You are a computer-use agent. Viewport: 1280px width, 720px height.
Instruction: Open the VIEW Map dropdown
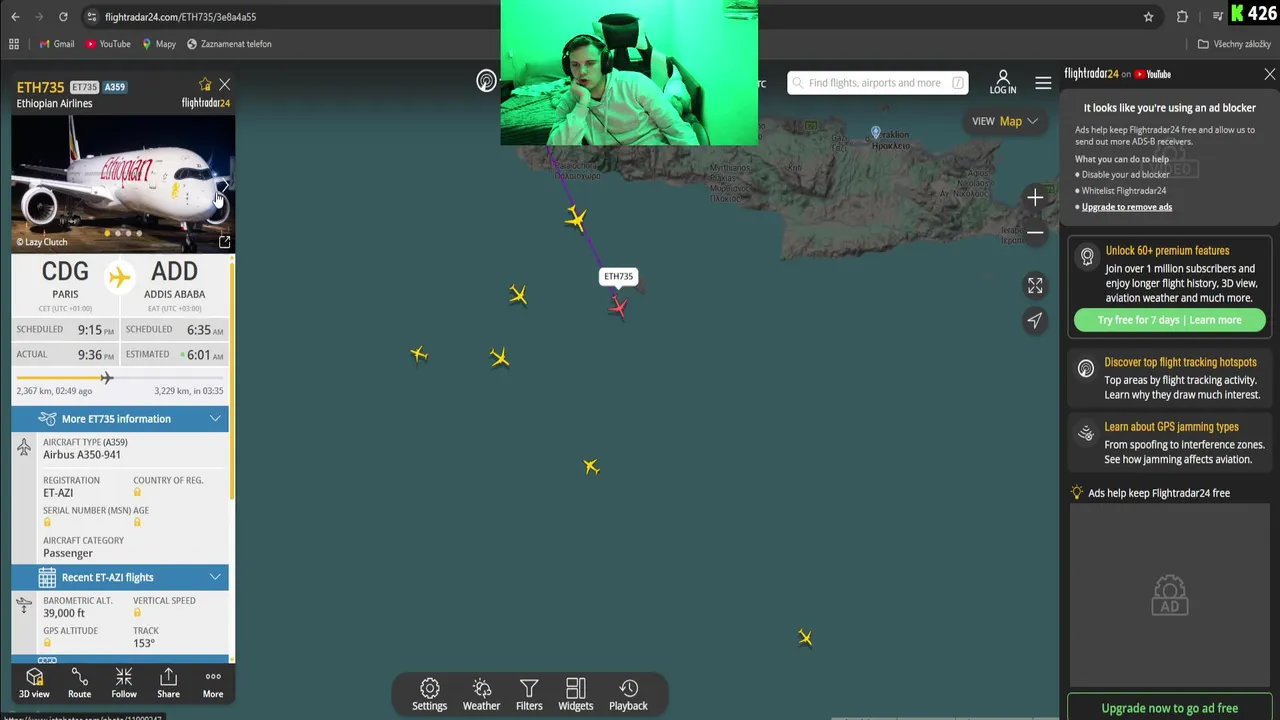(1005, 121)
